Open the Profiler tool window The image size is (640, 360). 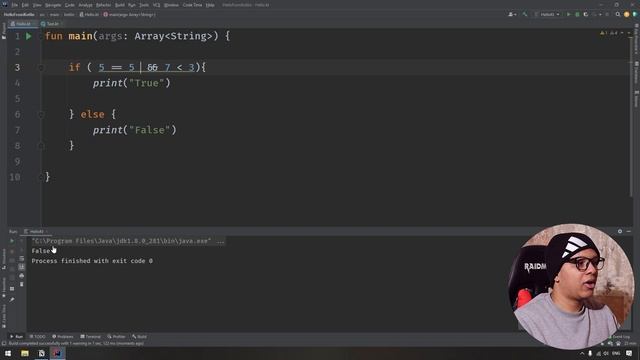click(x=116, y=337)
